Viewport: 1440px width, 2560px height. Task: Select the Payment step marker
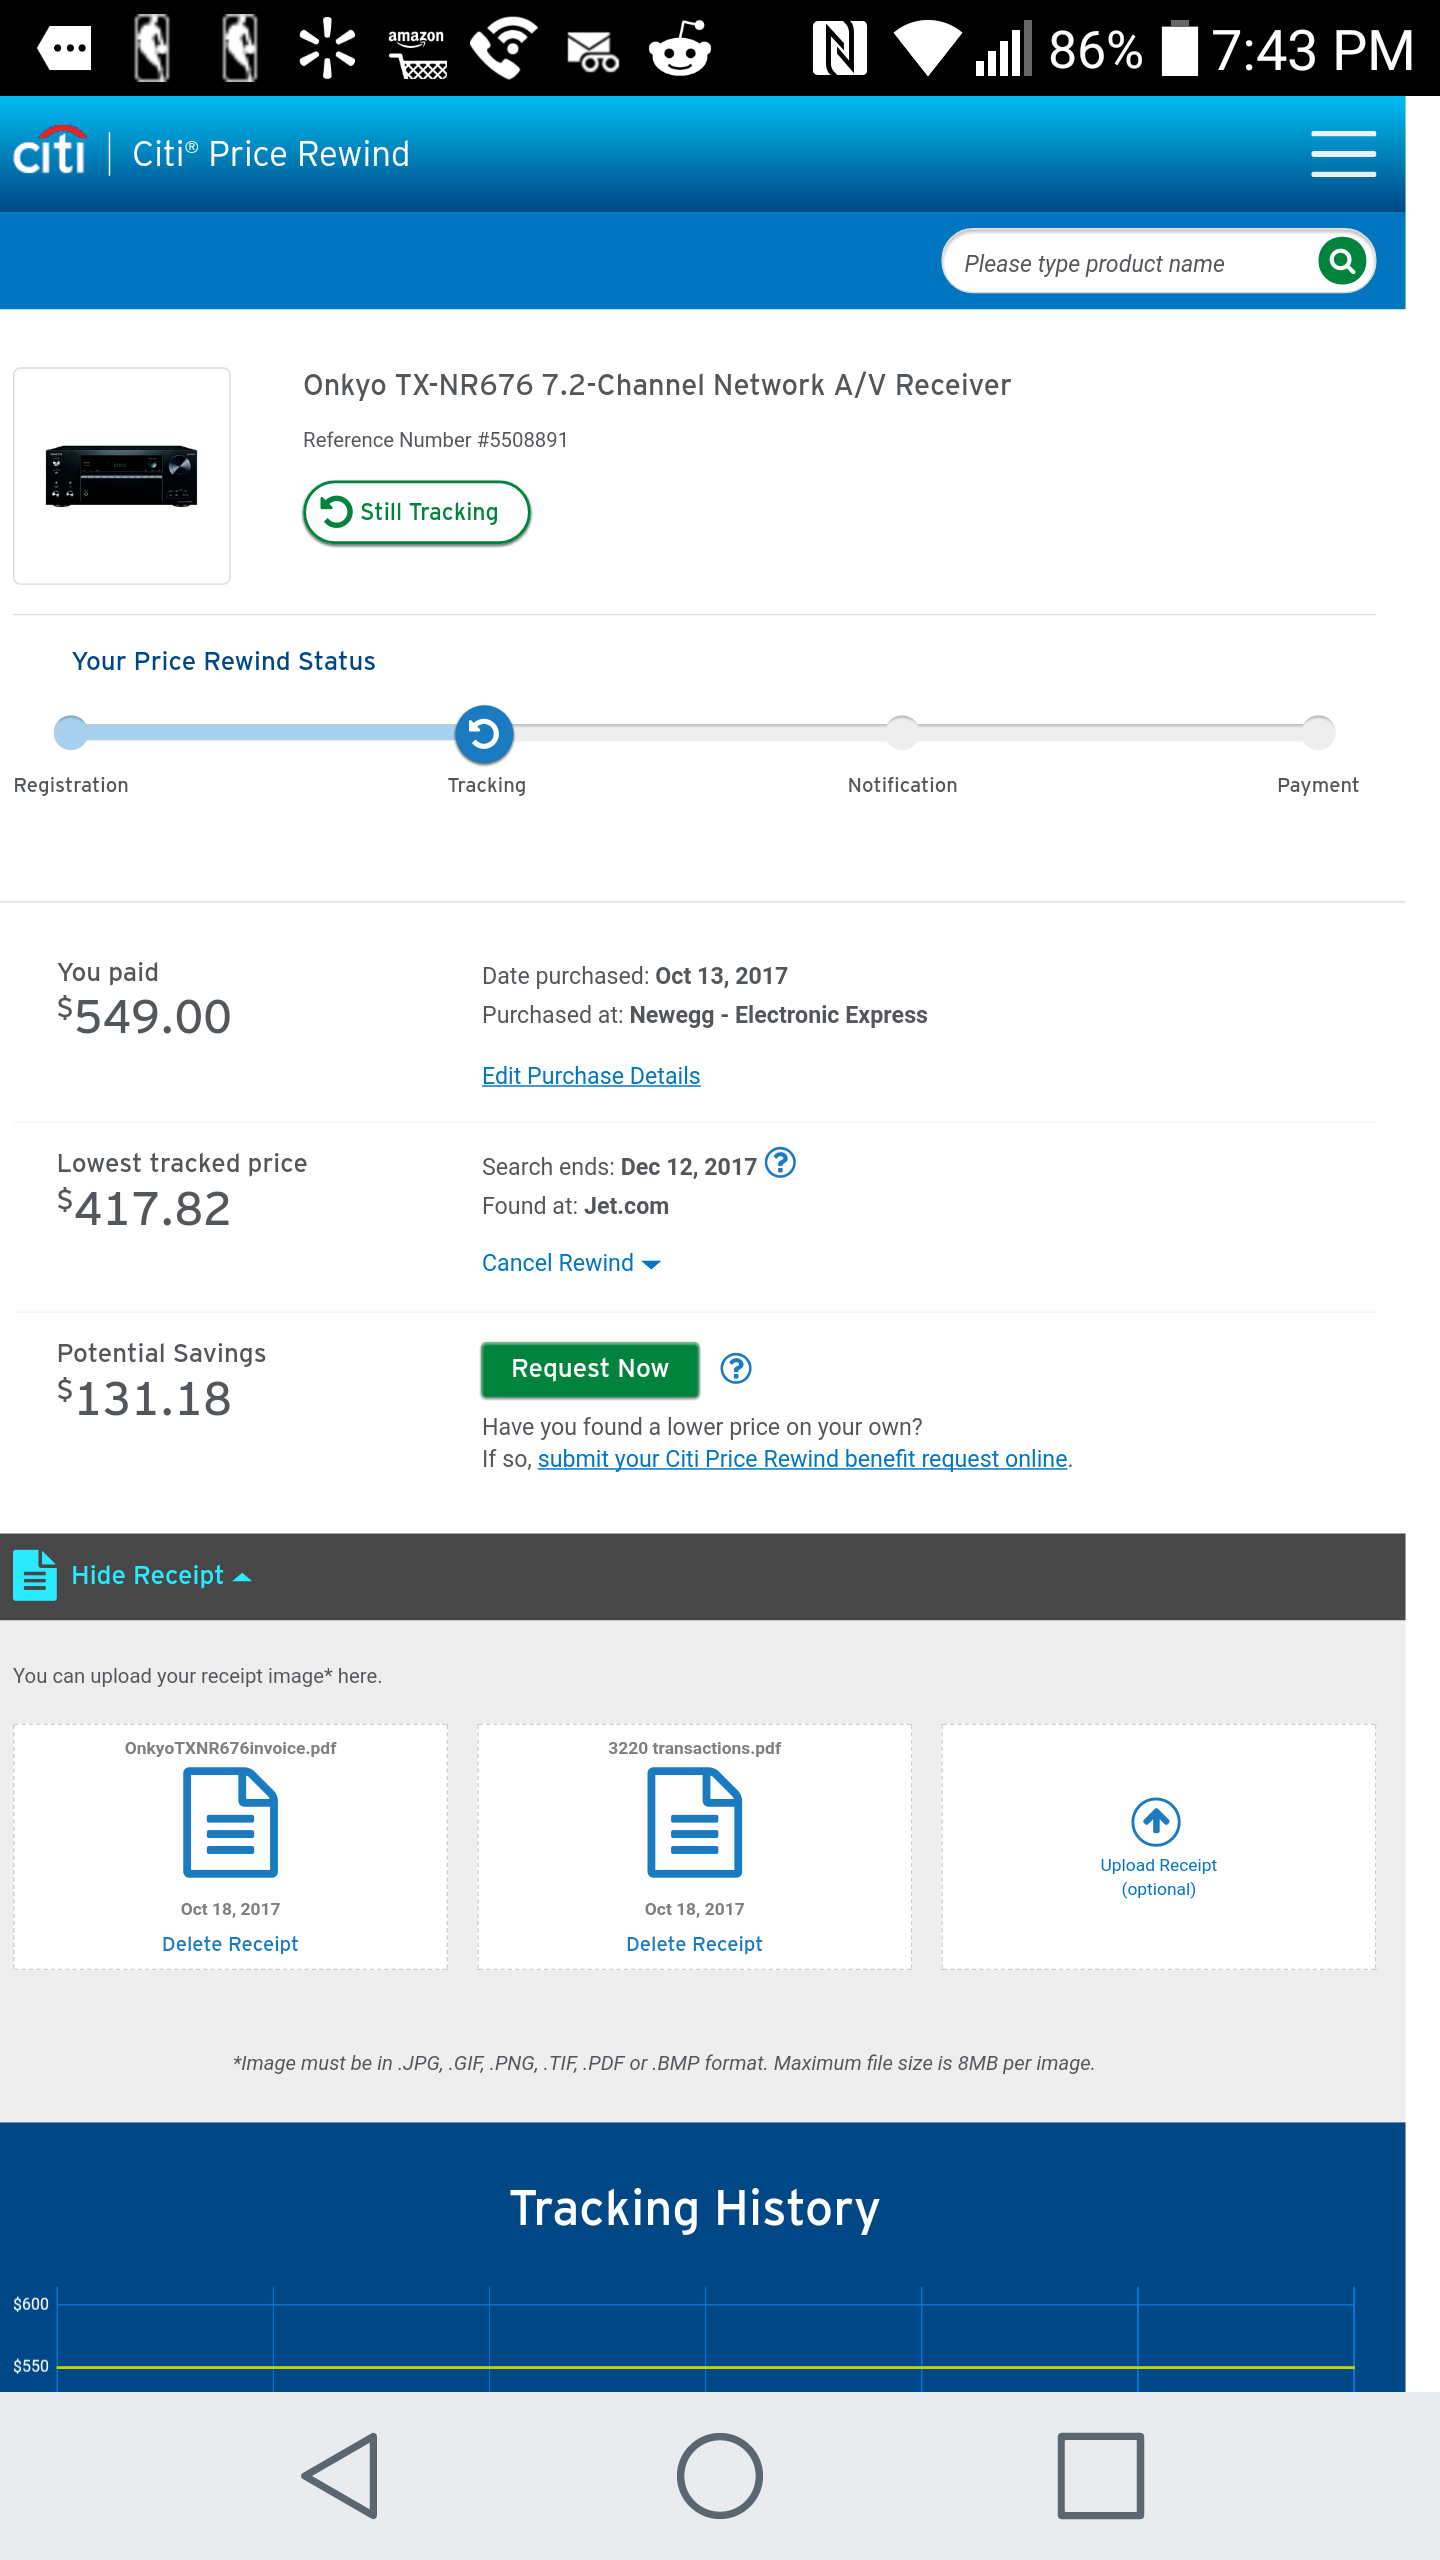tap(1318, 733)
